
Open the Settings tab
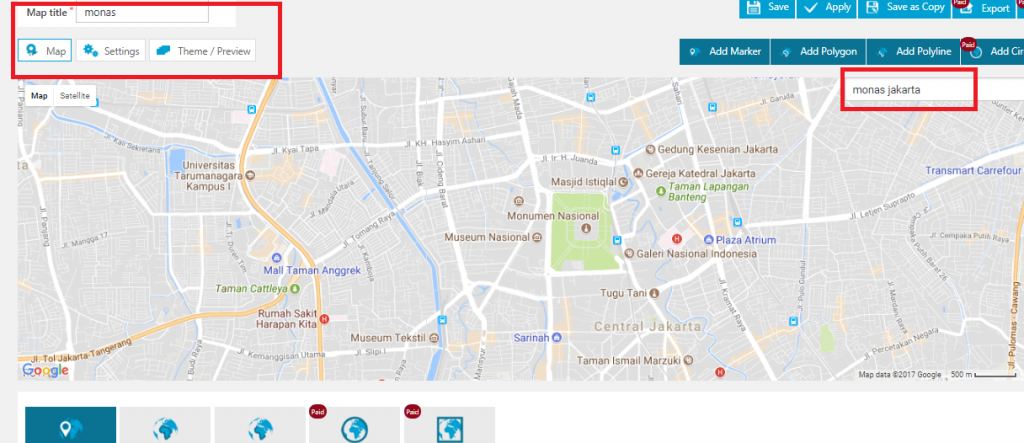(x=112, y=50)
